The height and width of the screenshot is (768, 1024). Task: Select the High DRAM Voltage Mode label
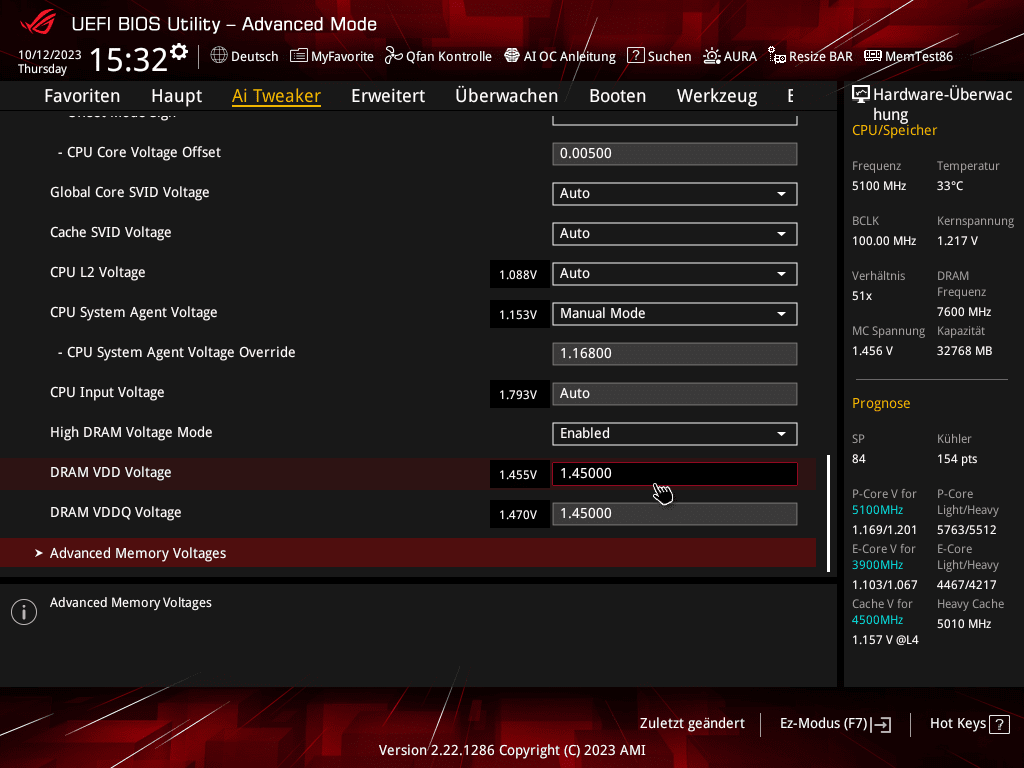(131, 432)
